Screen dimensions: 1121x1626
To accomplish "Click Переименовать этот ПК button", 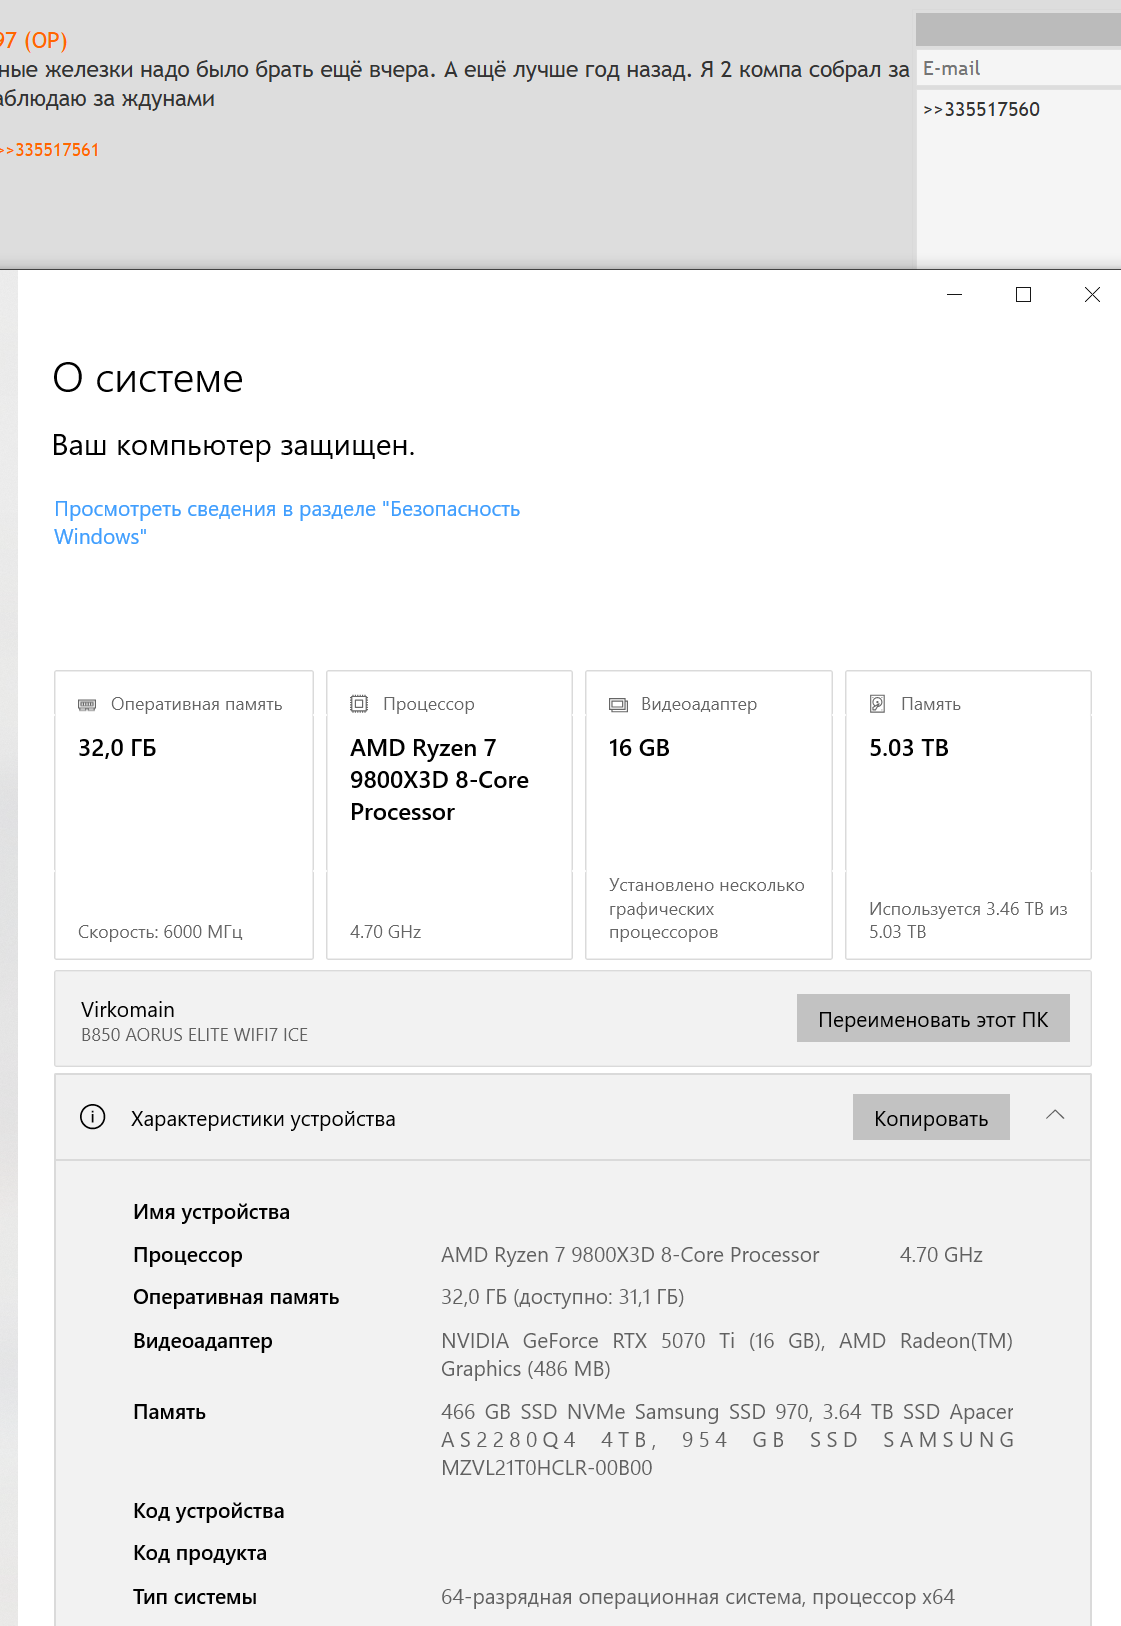I will (933, 1018).
